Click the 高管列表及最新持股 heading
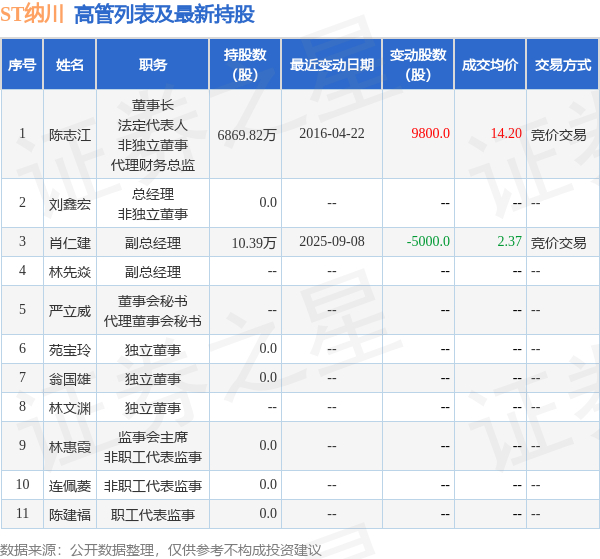Screen dimensions: 600x559 [x=164, y=15]
